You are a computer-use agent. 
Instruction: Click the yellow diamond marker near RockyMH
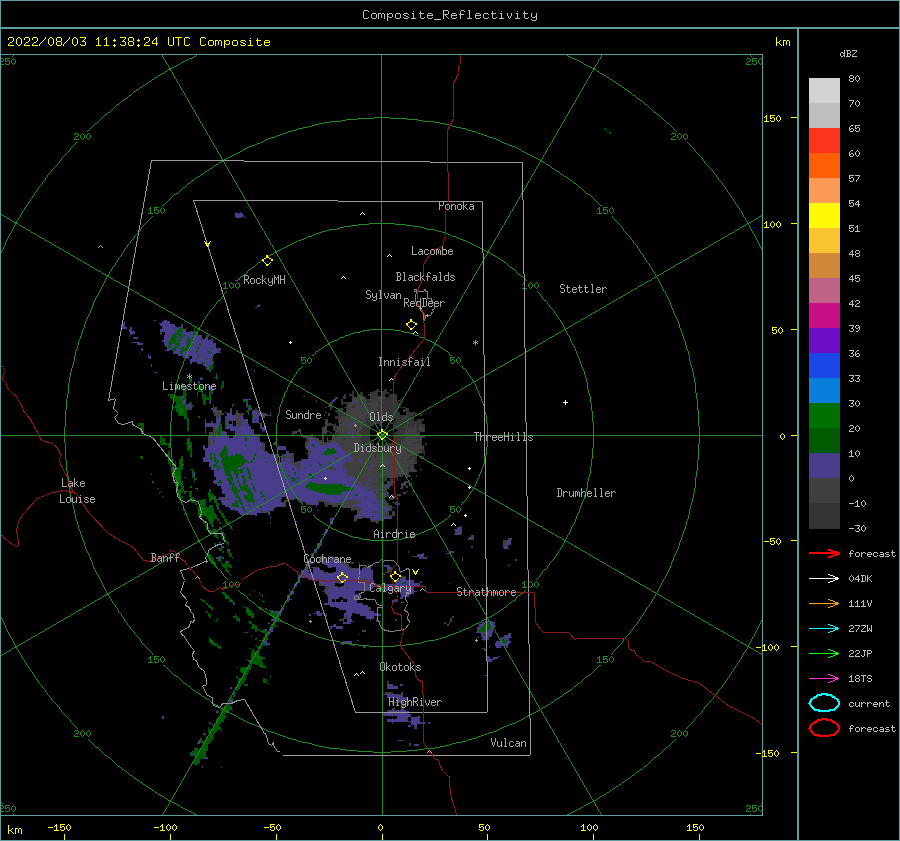(267, 261)
